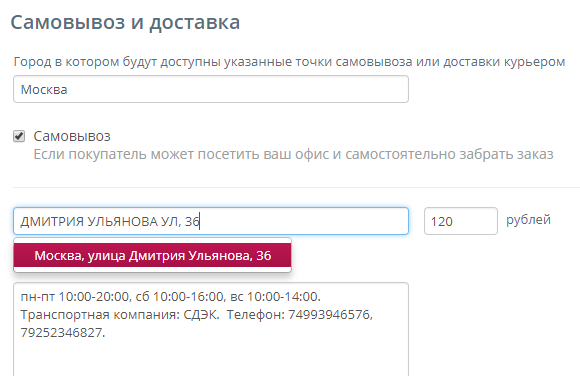Screen dimensions: 580x376
Task: Click the city field label about доставки курьером
Action: tap(289, 61)
